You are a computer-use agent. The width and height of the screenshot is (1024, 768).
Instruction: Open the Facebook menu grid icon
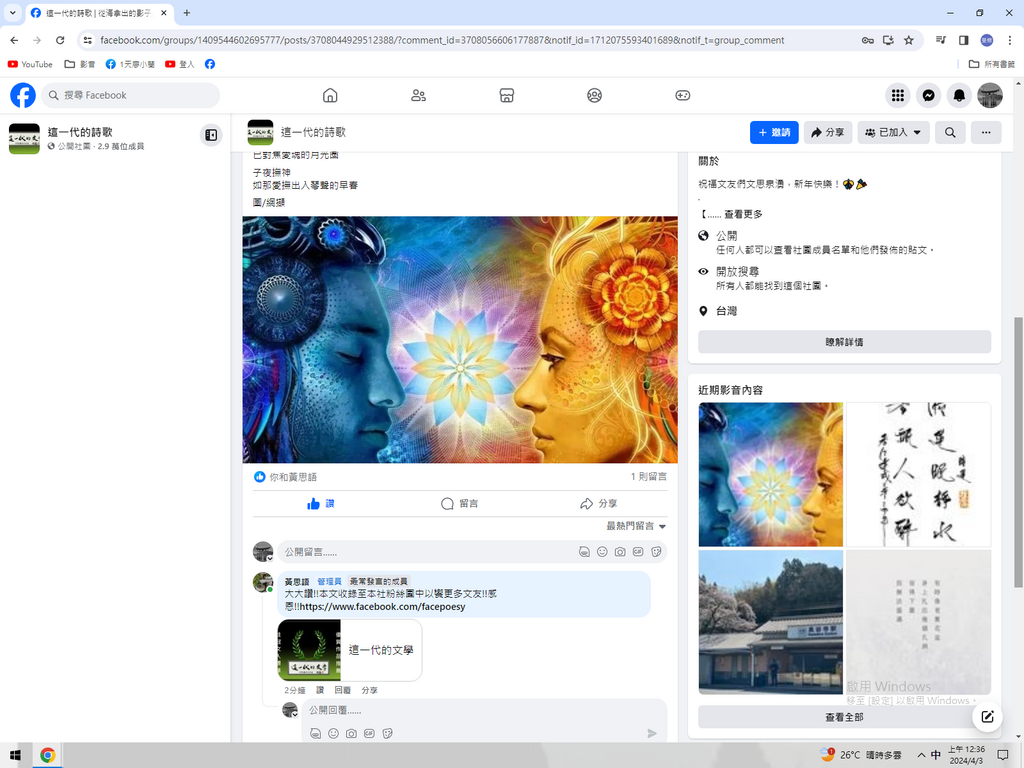click(x=898, y=95)
